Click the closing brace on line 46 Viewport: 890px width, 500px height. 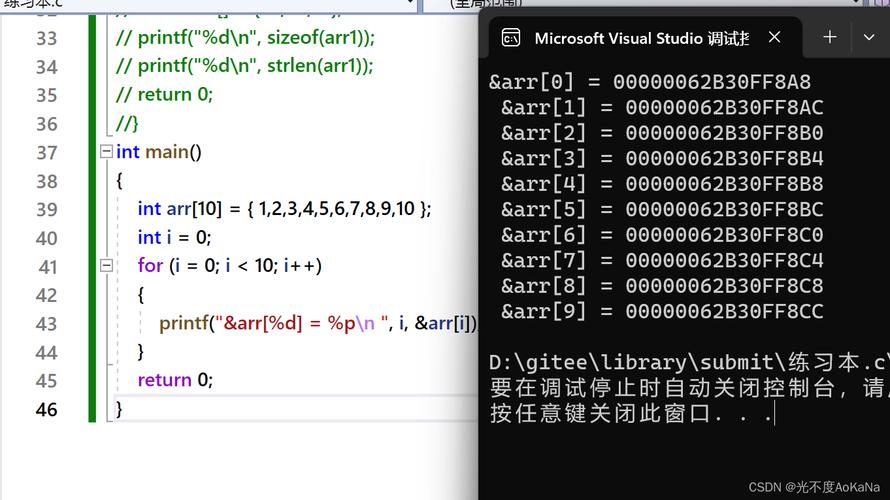tap(119, 409)
